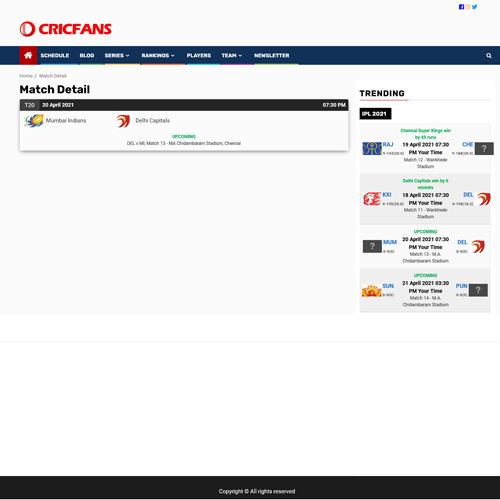500x500 pixels.
Task: Expand the Team dropdown menu
Action: point(232,55)
